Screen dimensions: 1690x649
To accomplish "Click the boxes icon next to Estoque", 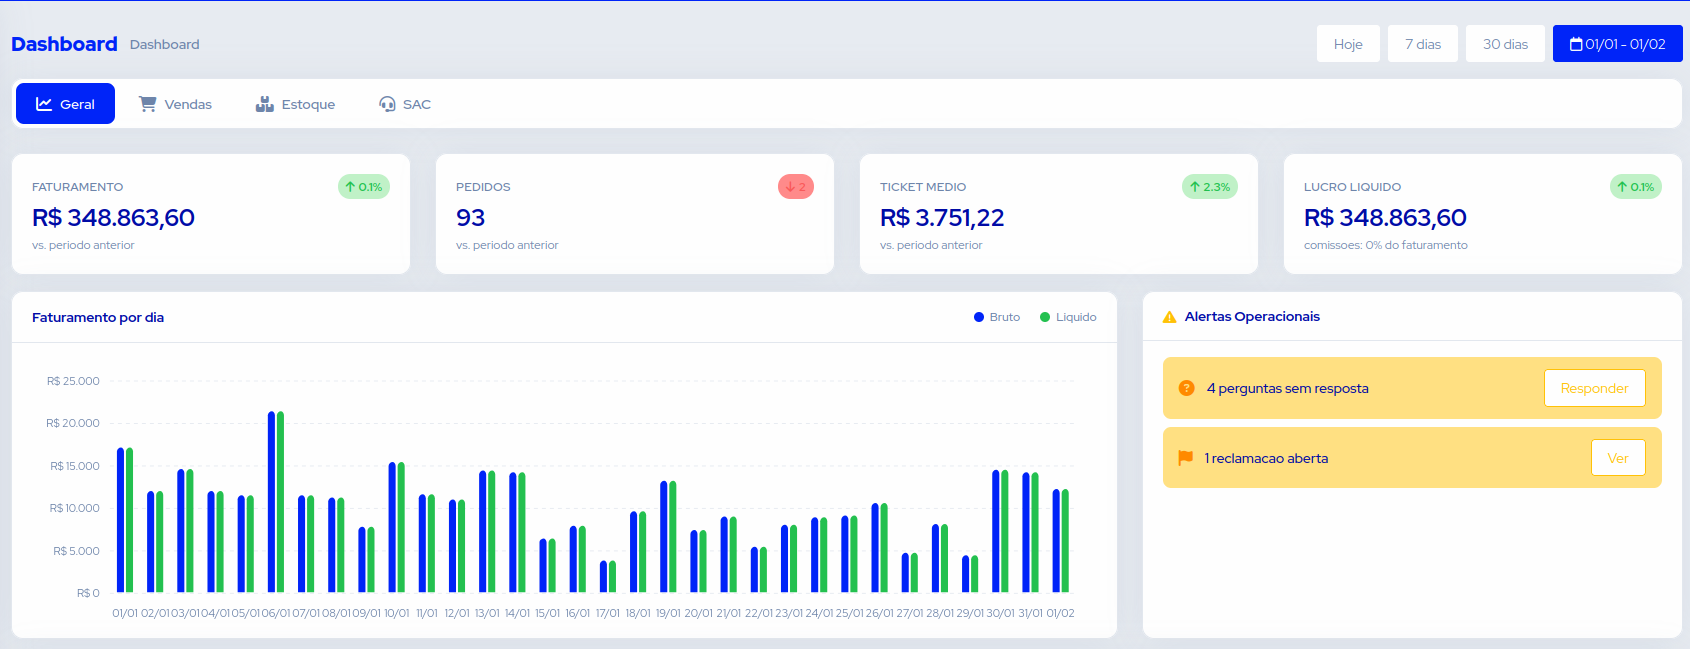I will (x=265, y=104).
